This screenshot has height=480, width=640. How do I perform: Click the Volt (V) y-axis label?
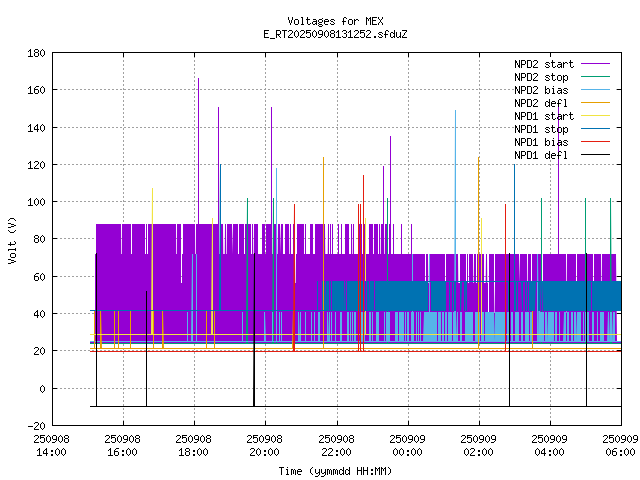(x=12, y=240)
